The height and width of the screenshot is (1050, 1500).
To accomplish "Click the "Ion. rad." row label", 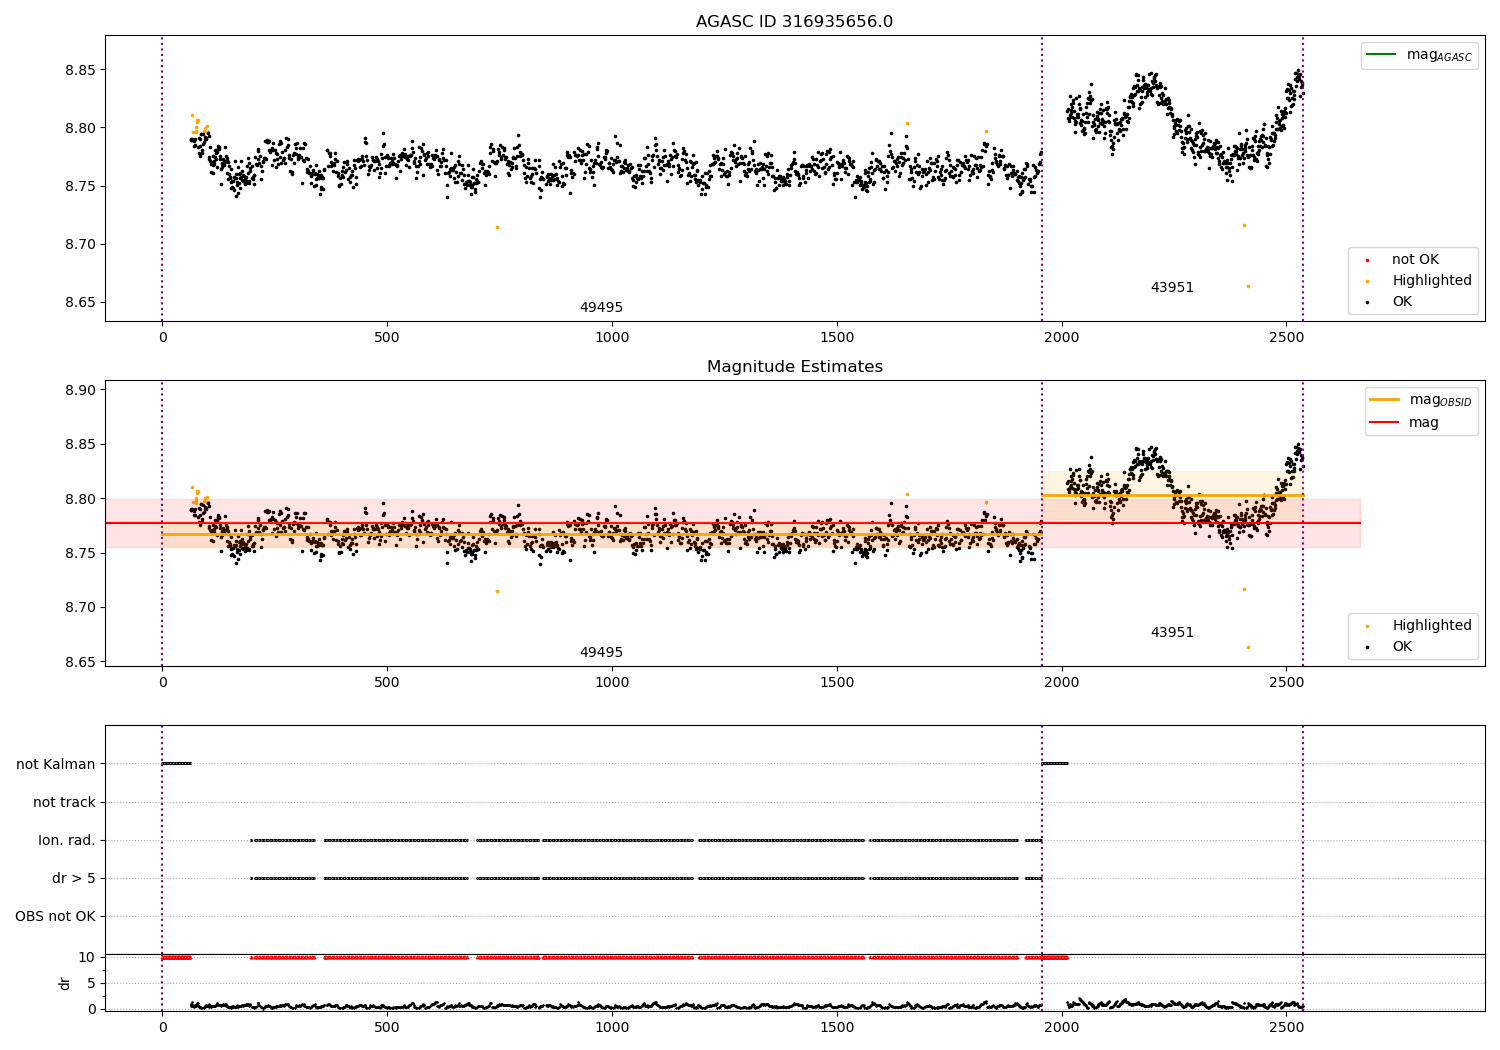I will (67, 841).
